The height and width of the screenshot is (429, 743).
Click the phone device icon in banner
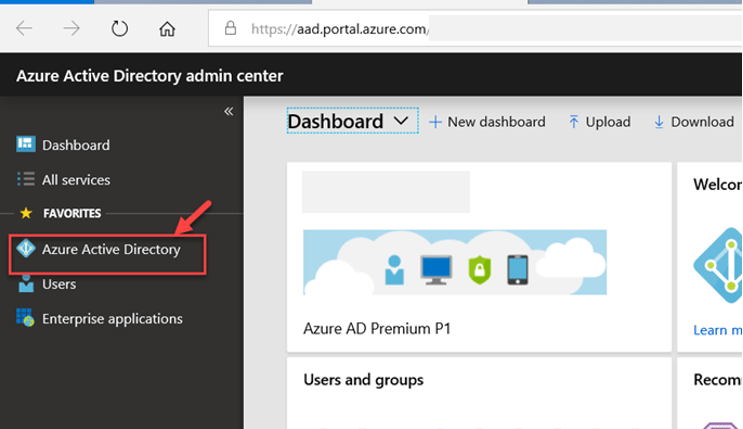517,270
